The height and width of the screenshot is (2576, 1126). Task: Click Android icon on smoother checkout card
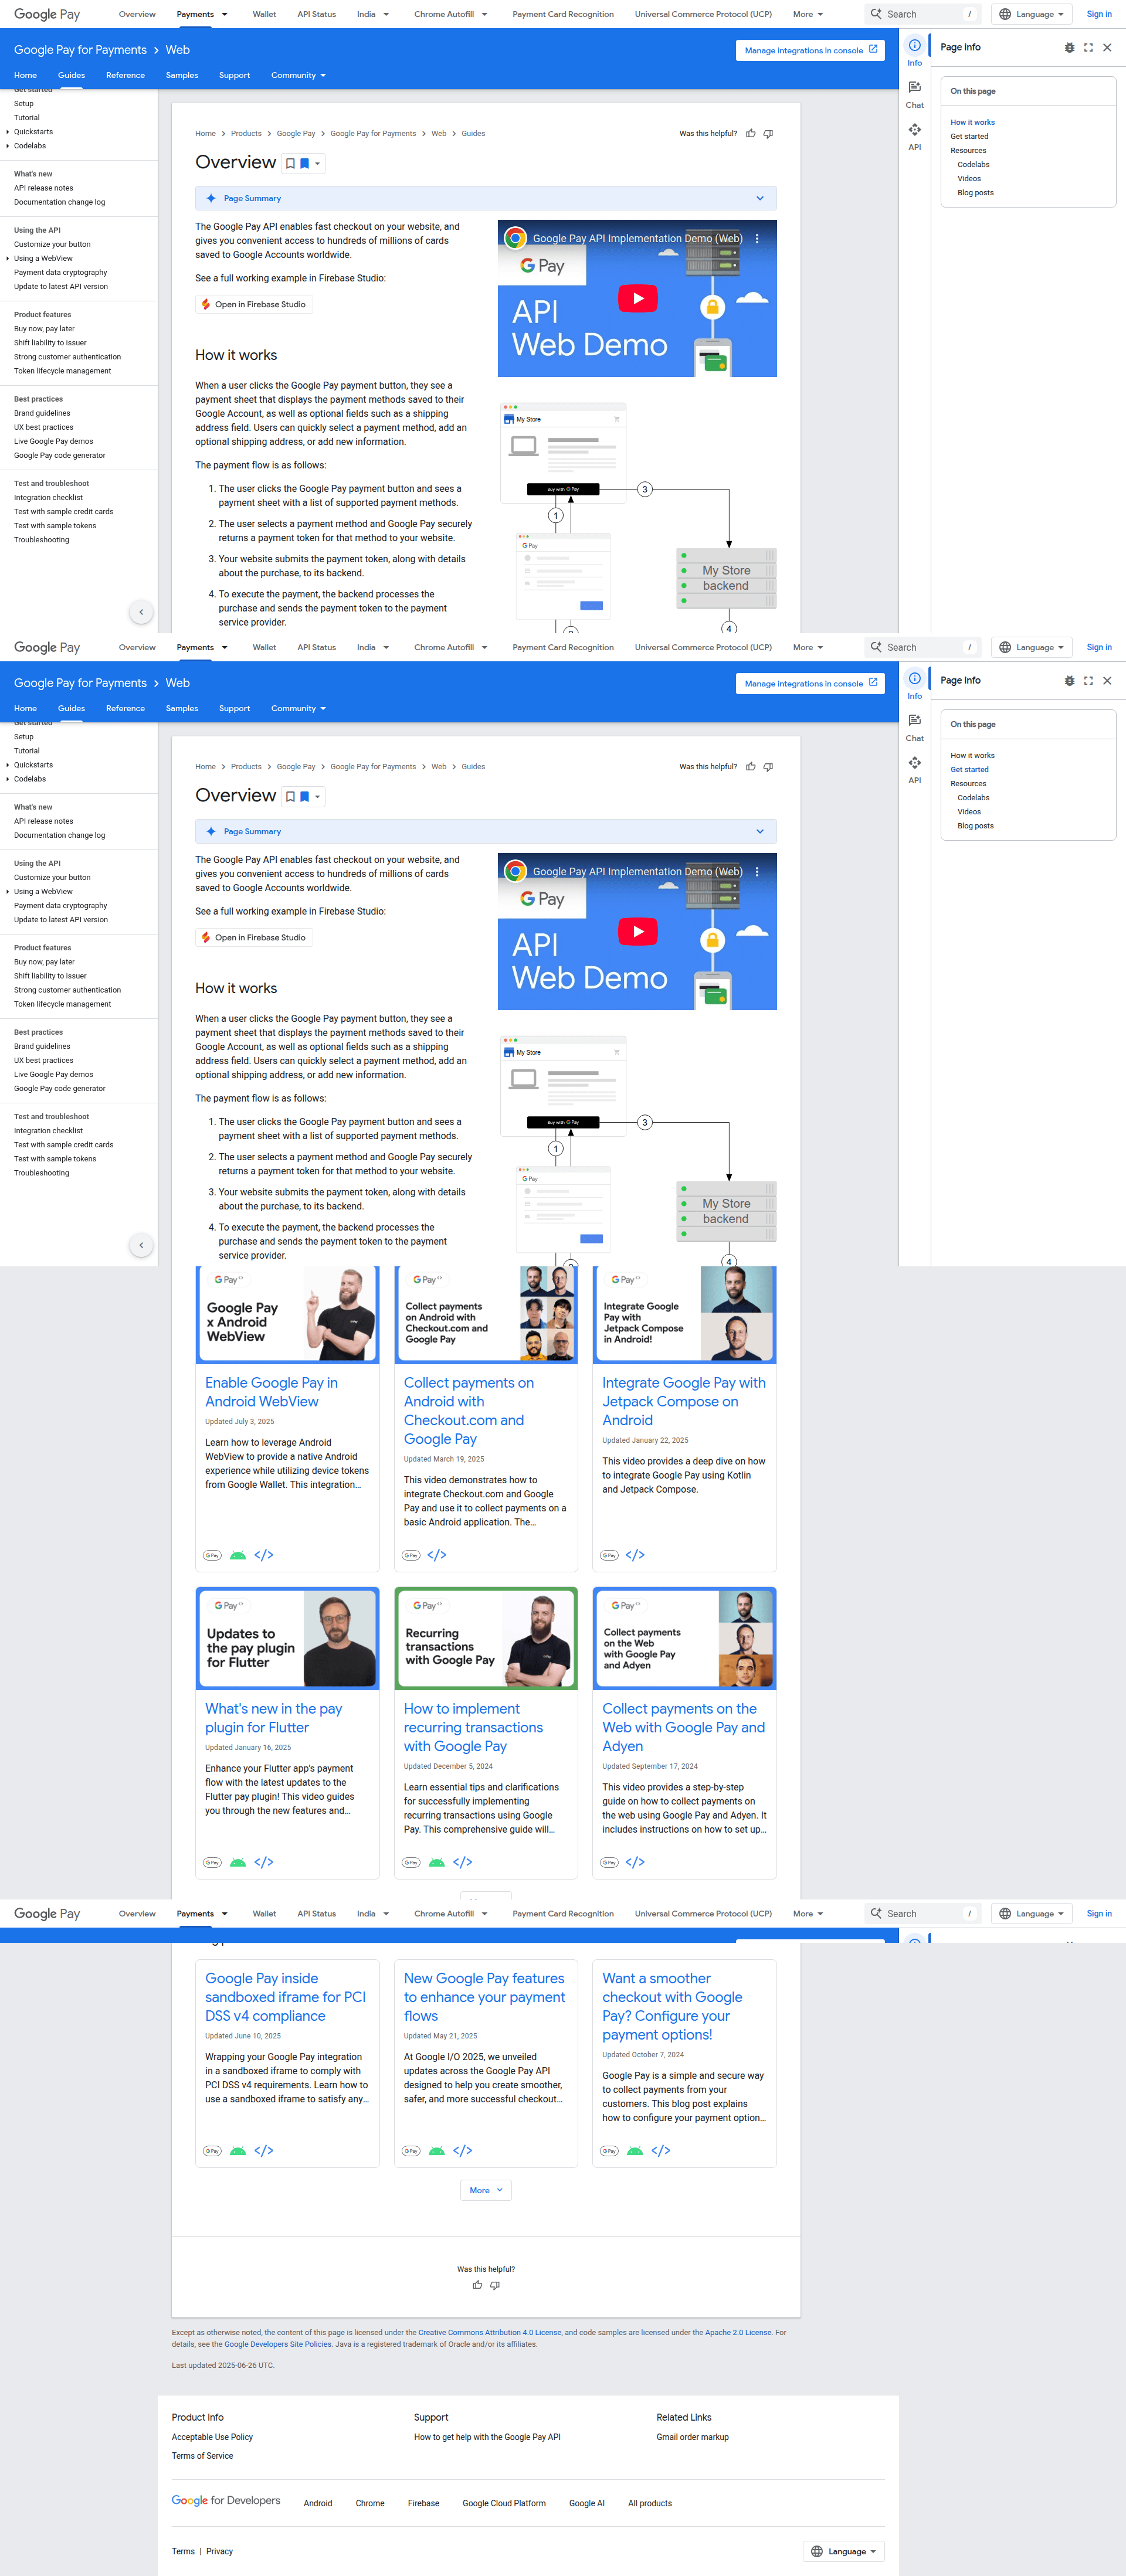635,2151
